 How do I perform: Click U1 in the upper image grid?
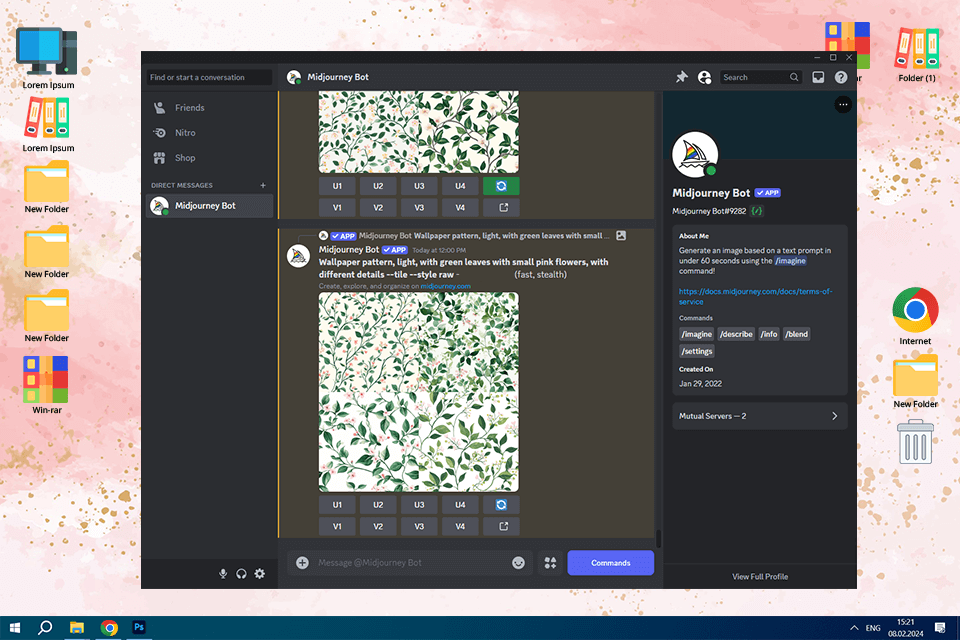click(x=337, y=186)
